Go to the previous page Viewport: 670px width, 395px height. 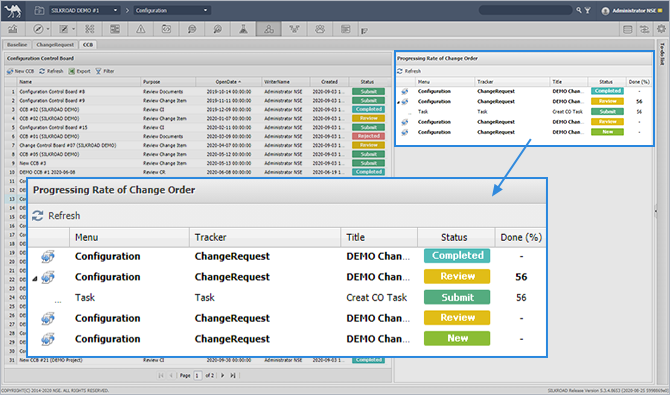[171, 375]
